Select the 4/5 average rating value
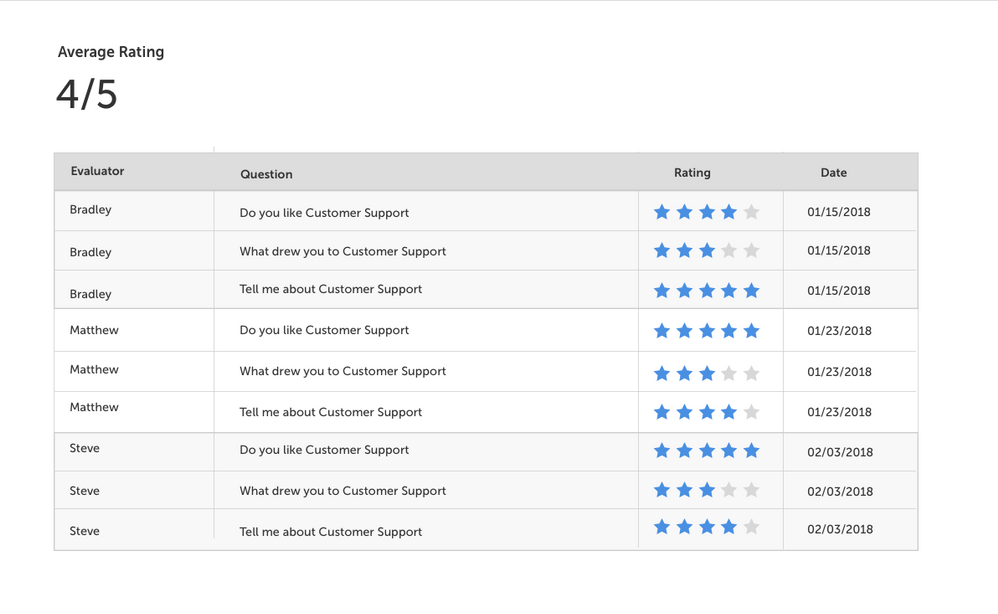998x614 pixels. tap(87, 95)
